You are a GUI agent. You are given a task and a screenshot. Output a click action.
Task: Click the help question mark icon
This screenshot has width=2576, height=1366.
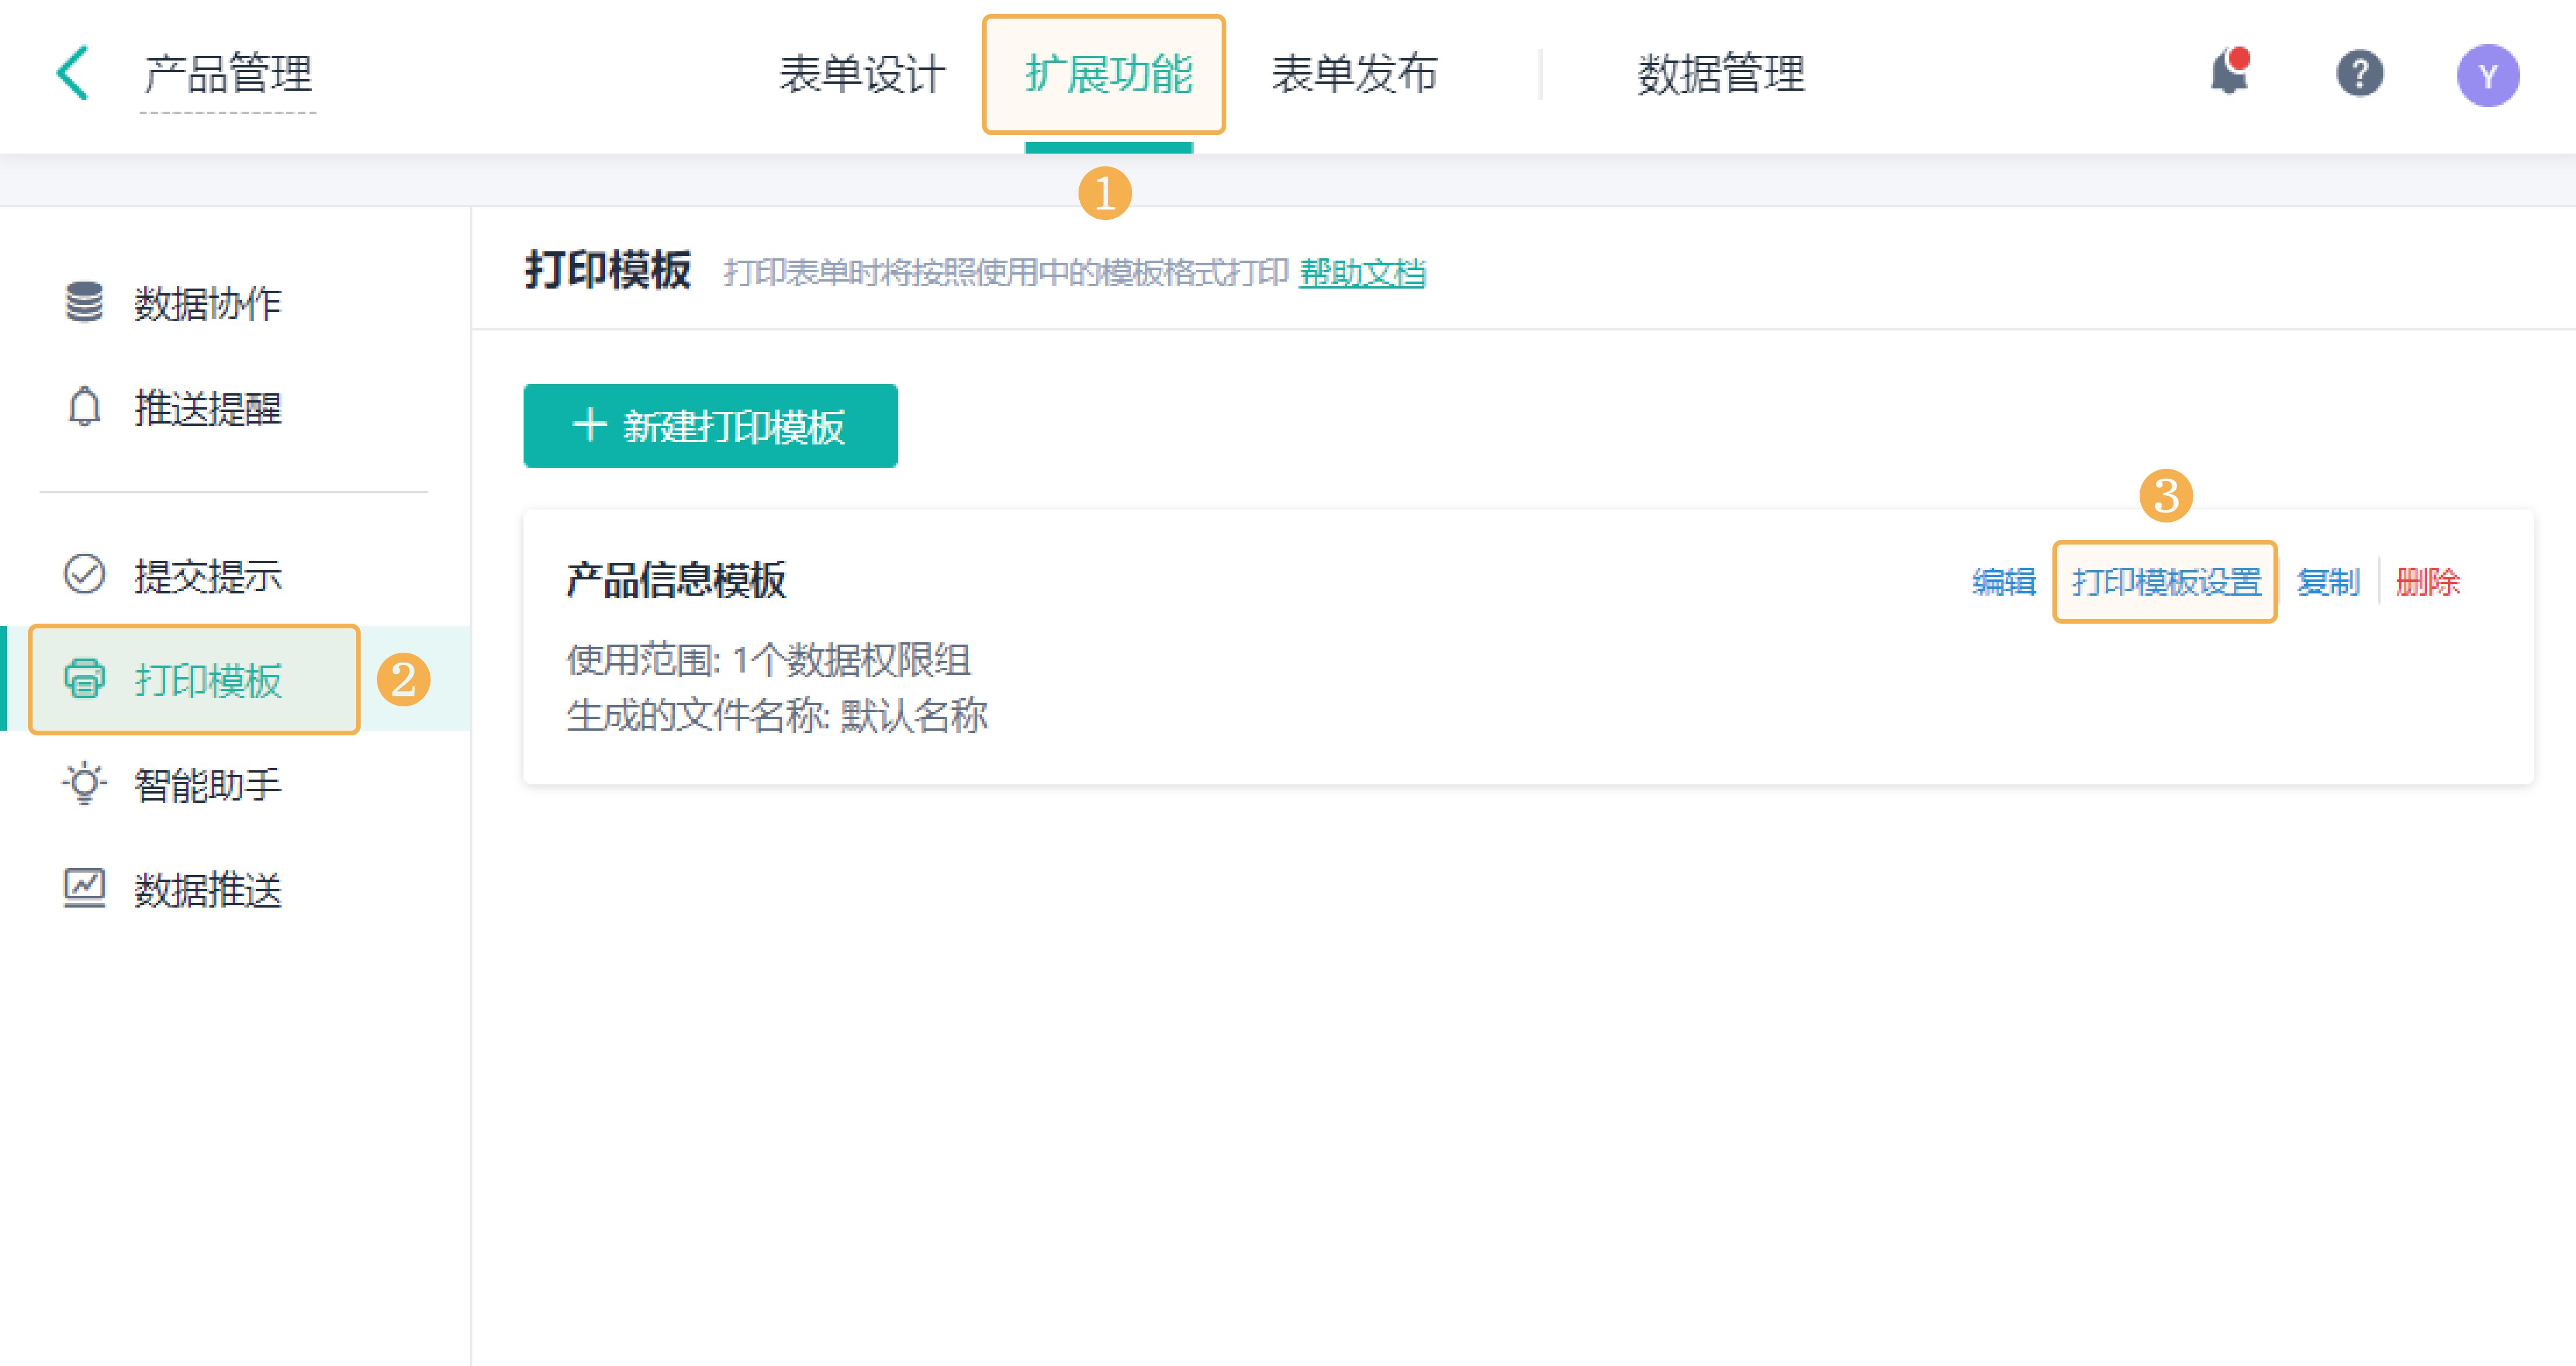(2361, 73)
